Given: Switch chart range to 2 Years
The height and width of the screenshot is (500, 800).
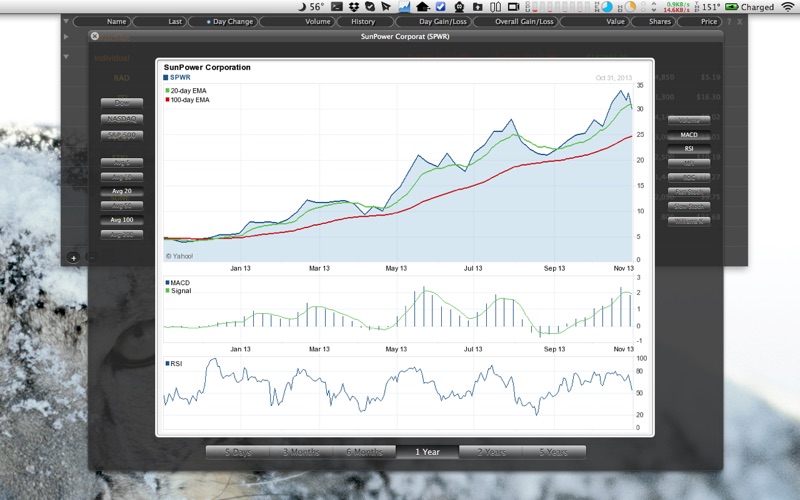Looking at the screenshot, I should point(491,452).
